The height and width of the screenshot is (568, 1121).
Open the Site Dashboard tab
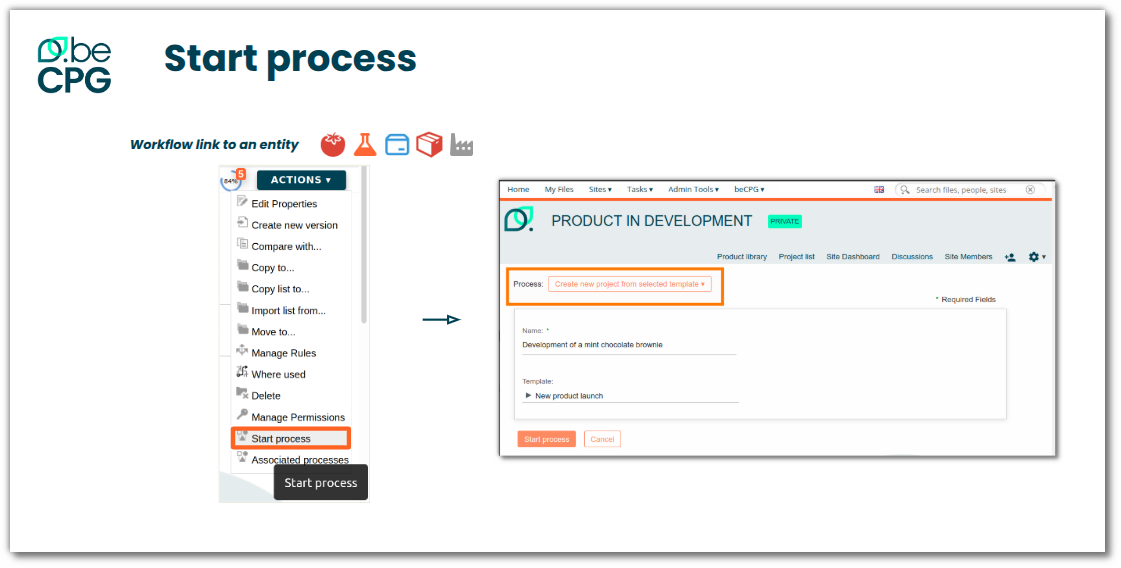pyautogui.click(x=853, y=257)
